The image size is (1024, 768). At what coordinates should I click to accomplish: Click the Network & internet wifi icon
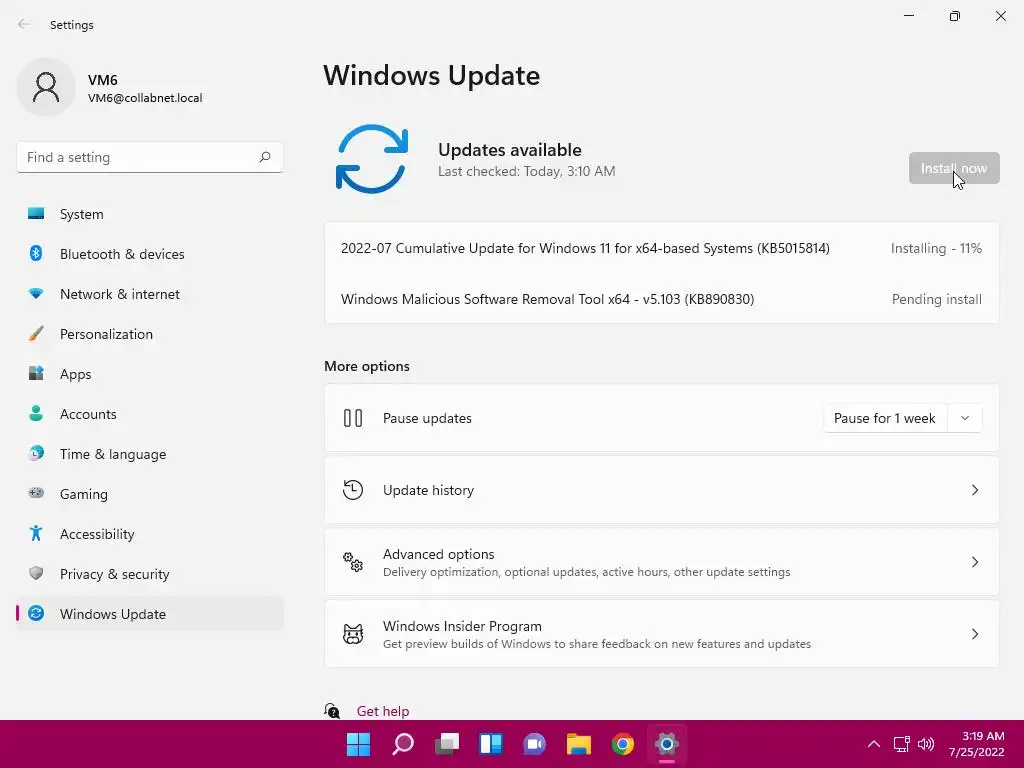[x=36, y=294]
